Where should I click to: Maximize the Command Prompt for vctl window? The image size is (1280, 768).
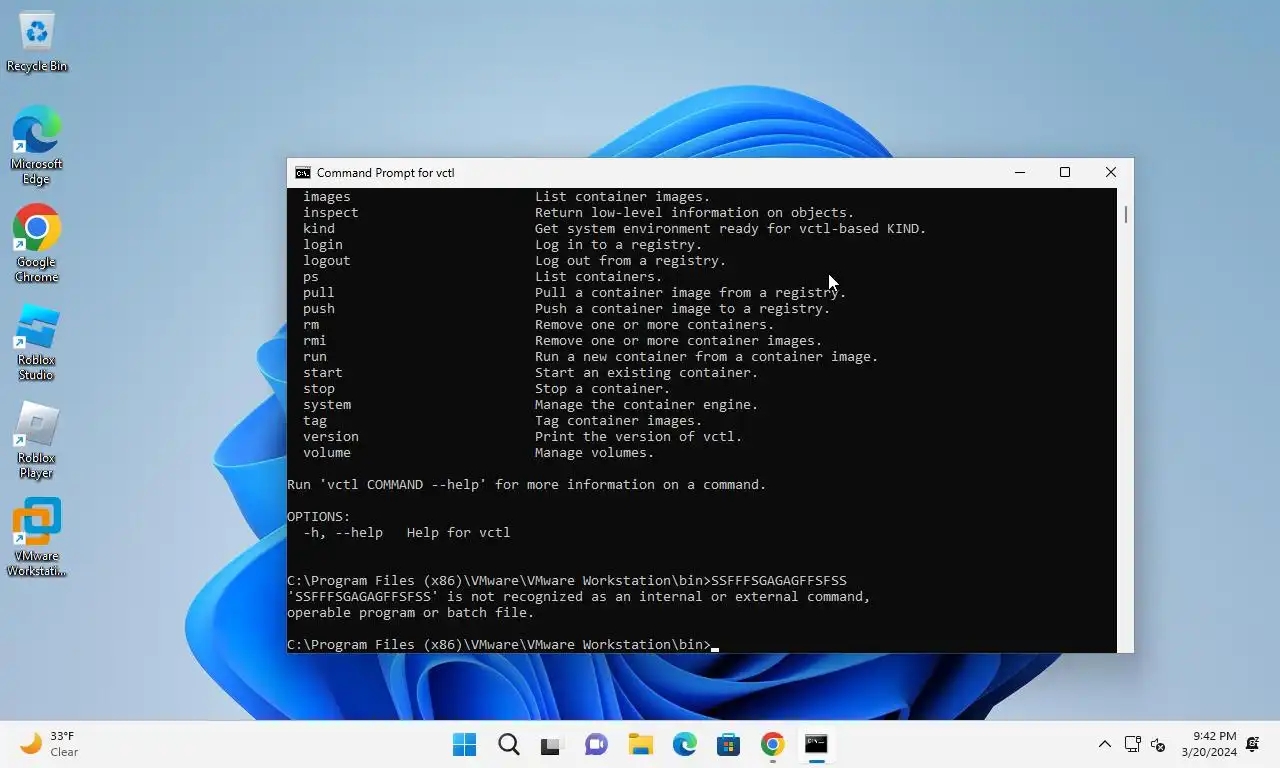point(1065,172)
